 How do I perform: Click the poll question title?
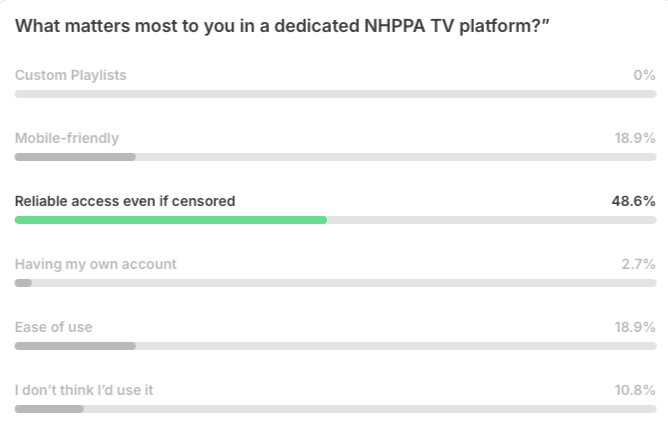click(x=282, y=26)
